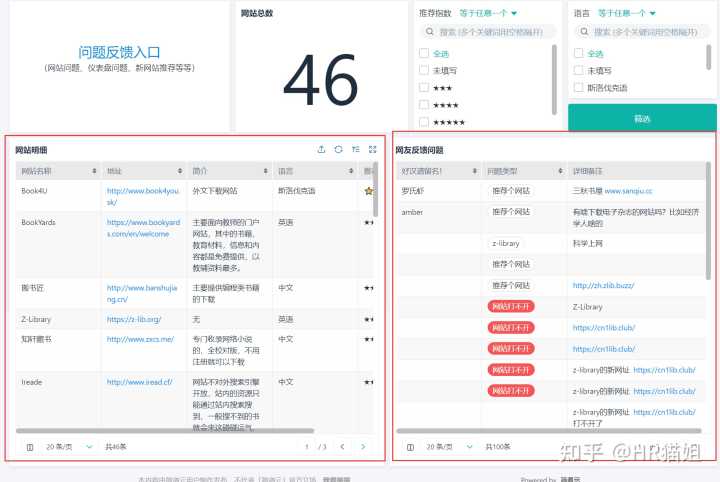Click the column layout icon in 网友反馈问题 footer
720x482 pixels.
click(x=411, y=447)
